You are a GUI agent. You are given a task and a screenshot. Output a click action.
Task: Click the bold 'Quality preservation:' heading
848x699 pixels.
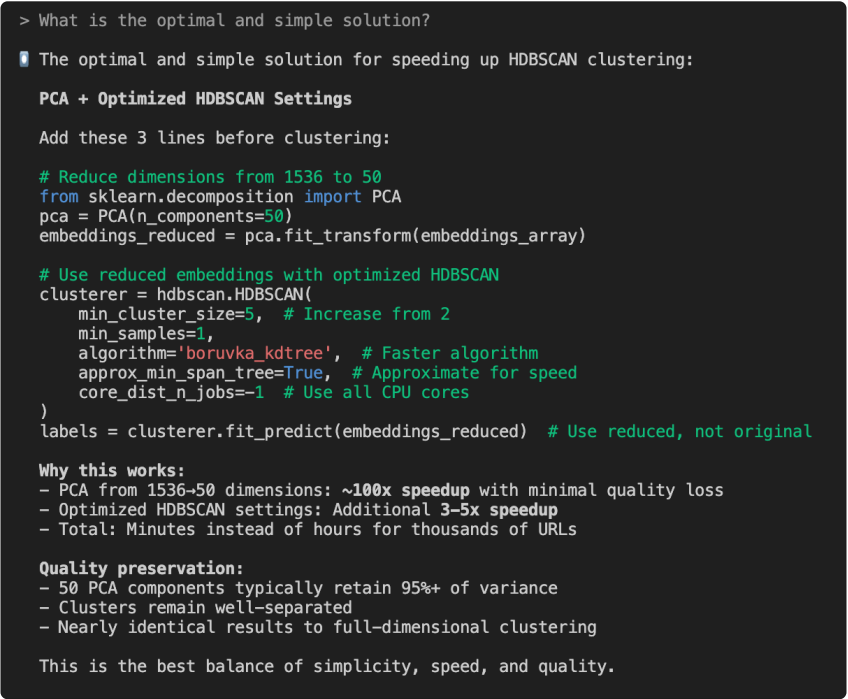click(141, 568)
